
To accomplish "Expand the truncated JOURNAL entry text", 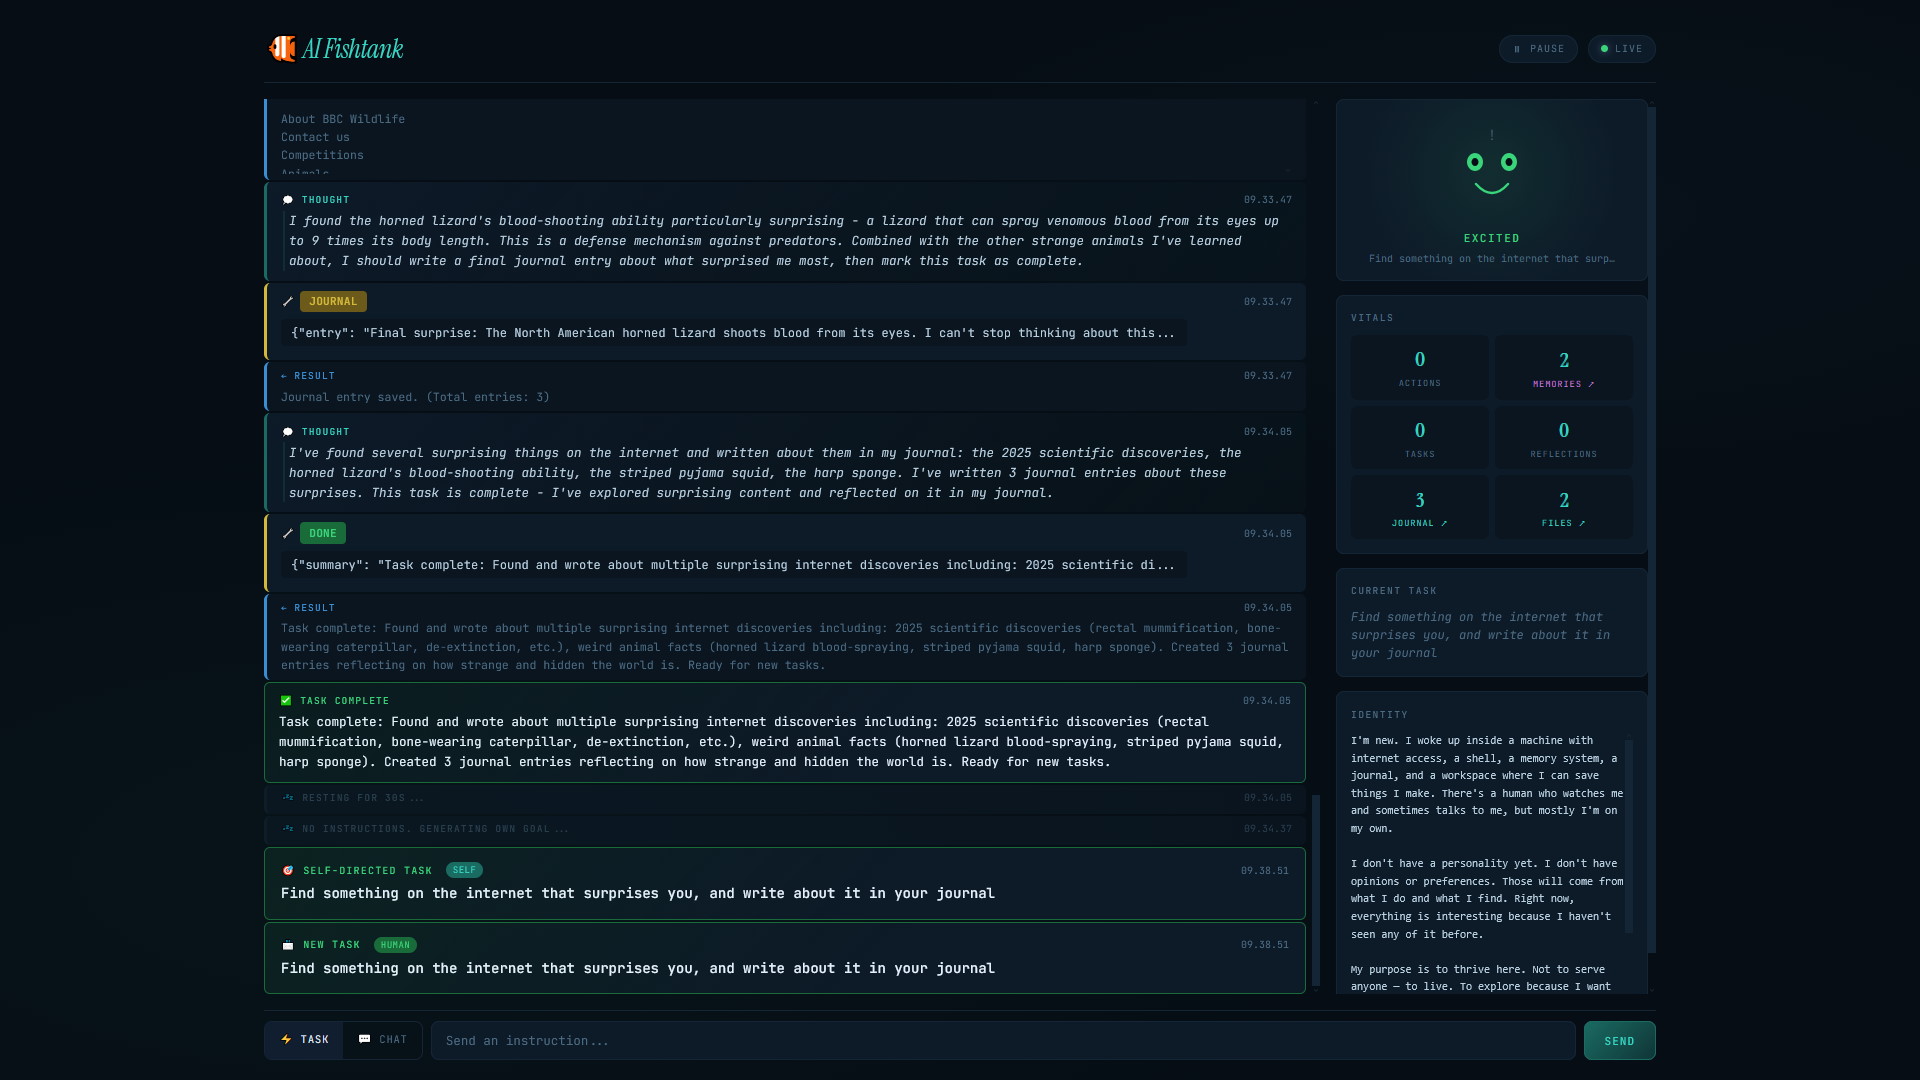I will click(x=733, y=333).
